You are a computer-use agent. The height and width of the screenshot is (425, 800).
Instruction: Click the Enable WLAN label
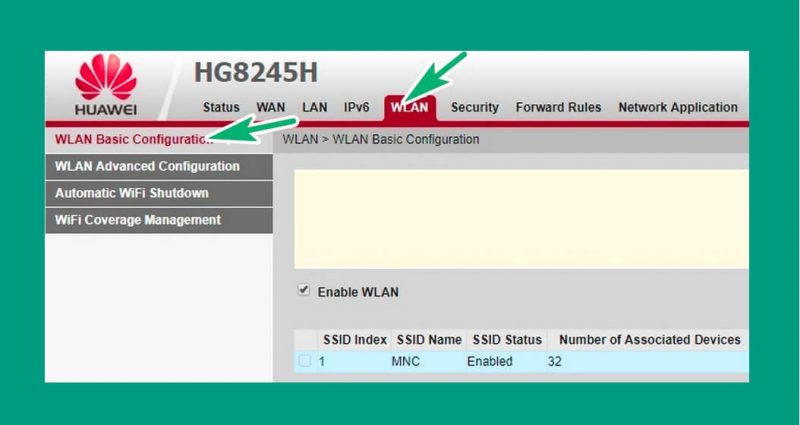point(358,292)
